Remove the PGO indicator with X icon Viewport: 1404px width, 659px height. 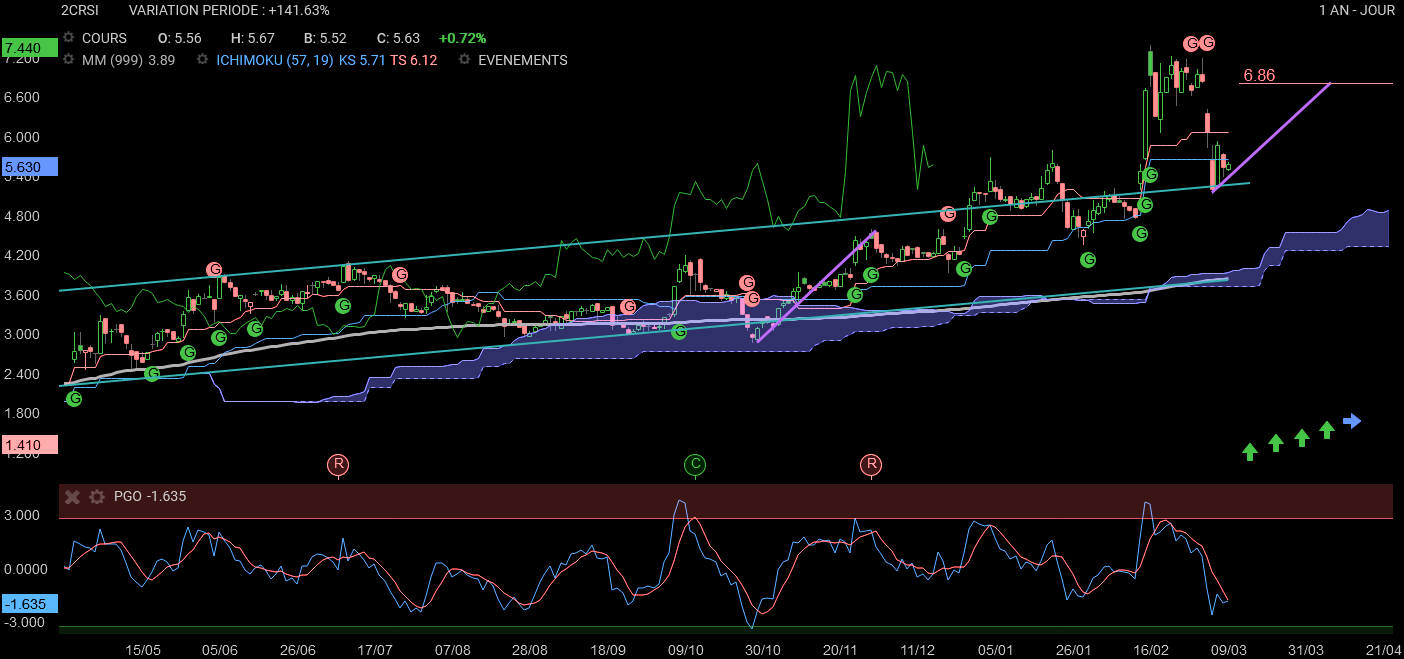(x=72, y=497)
